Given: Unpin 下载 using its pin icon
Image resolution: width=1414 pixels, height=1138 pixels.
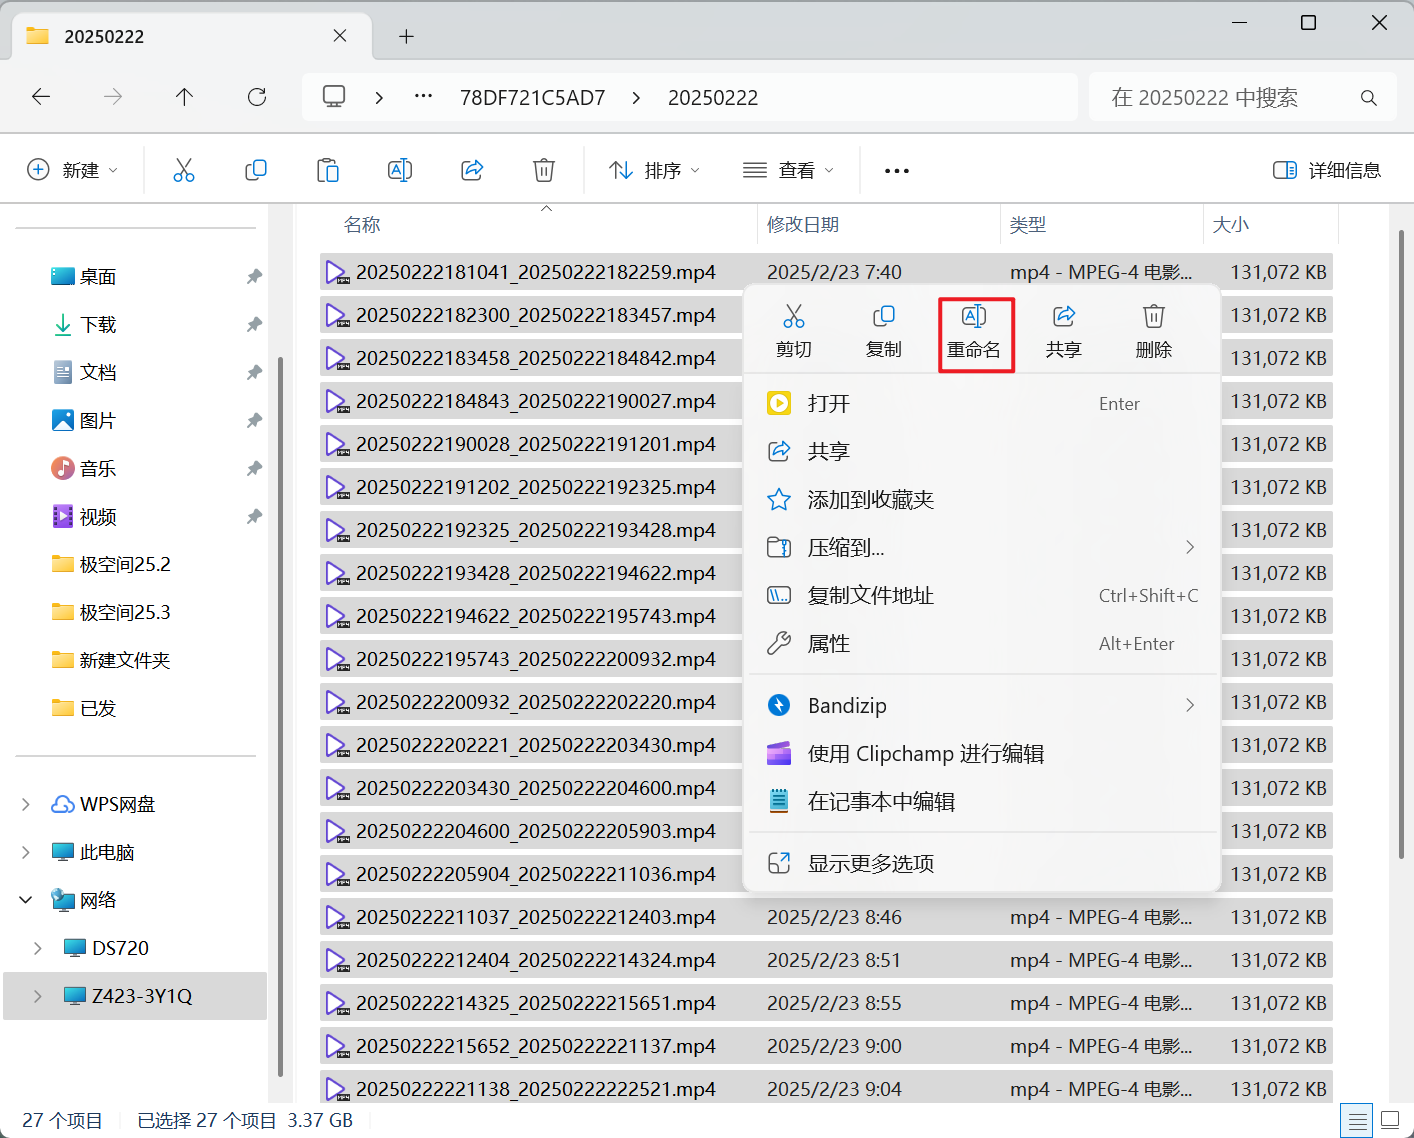Looking at the screenshot, I should pyautogui.click(x=254, y=325).
